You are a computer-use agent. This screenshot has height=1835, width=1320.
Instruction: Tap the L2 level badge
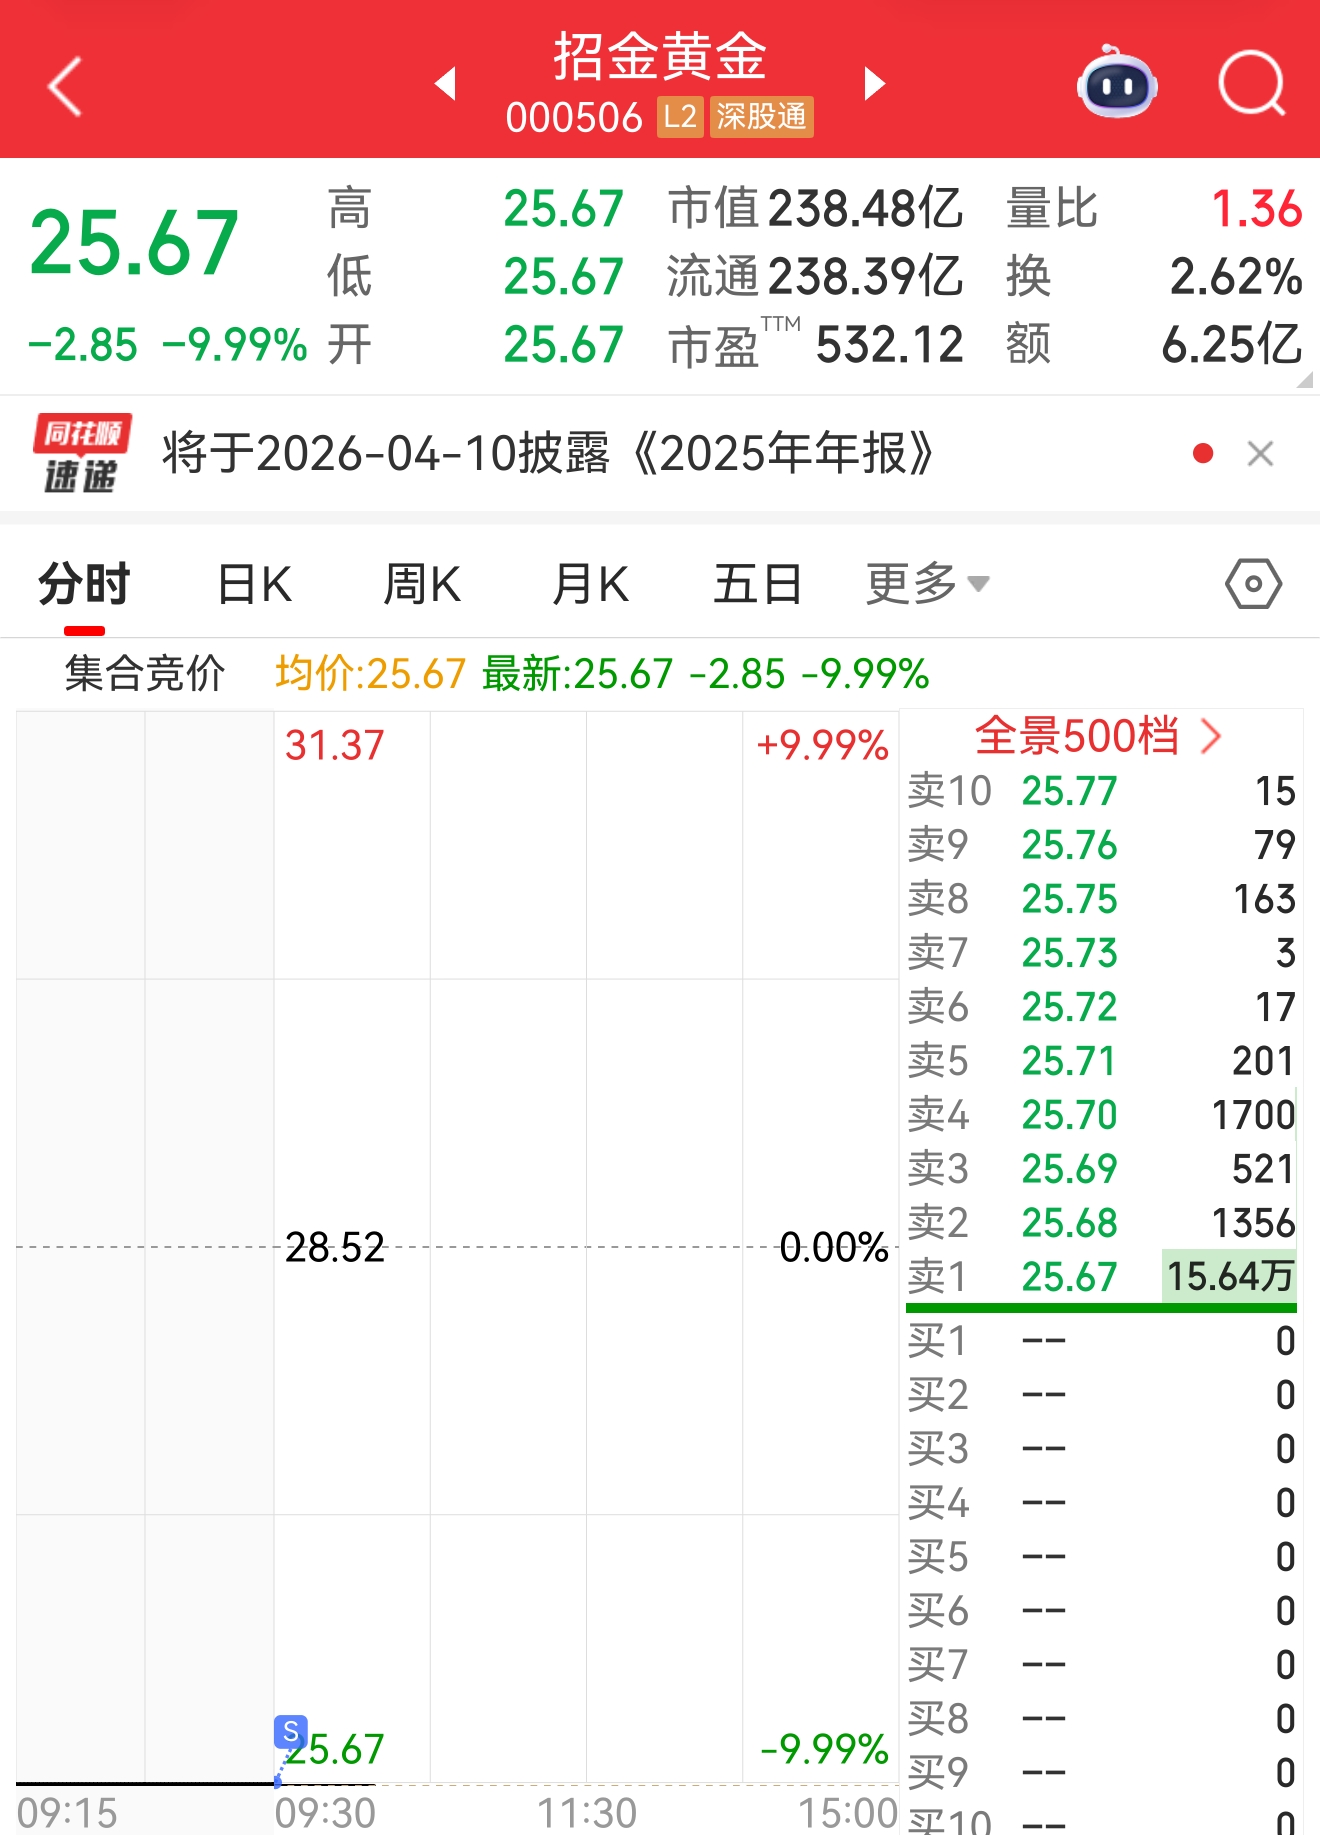[680, 117]
